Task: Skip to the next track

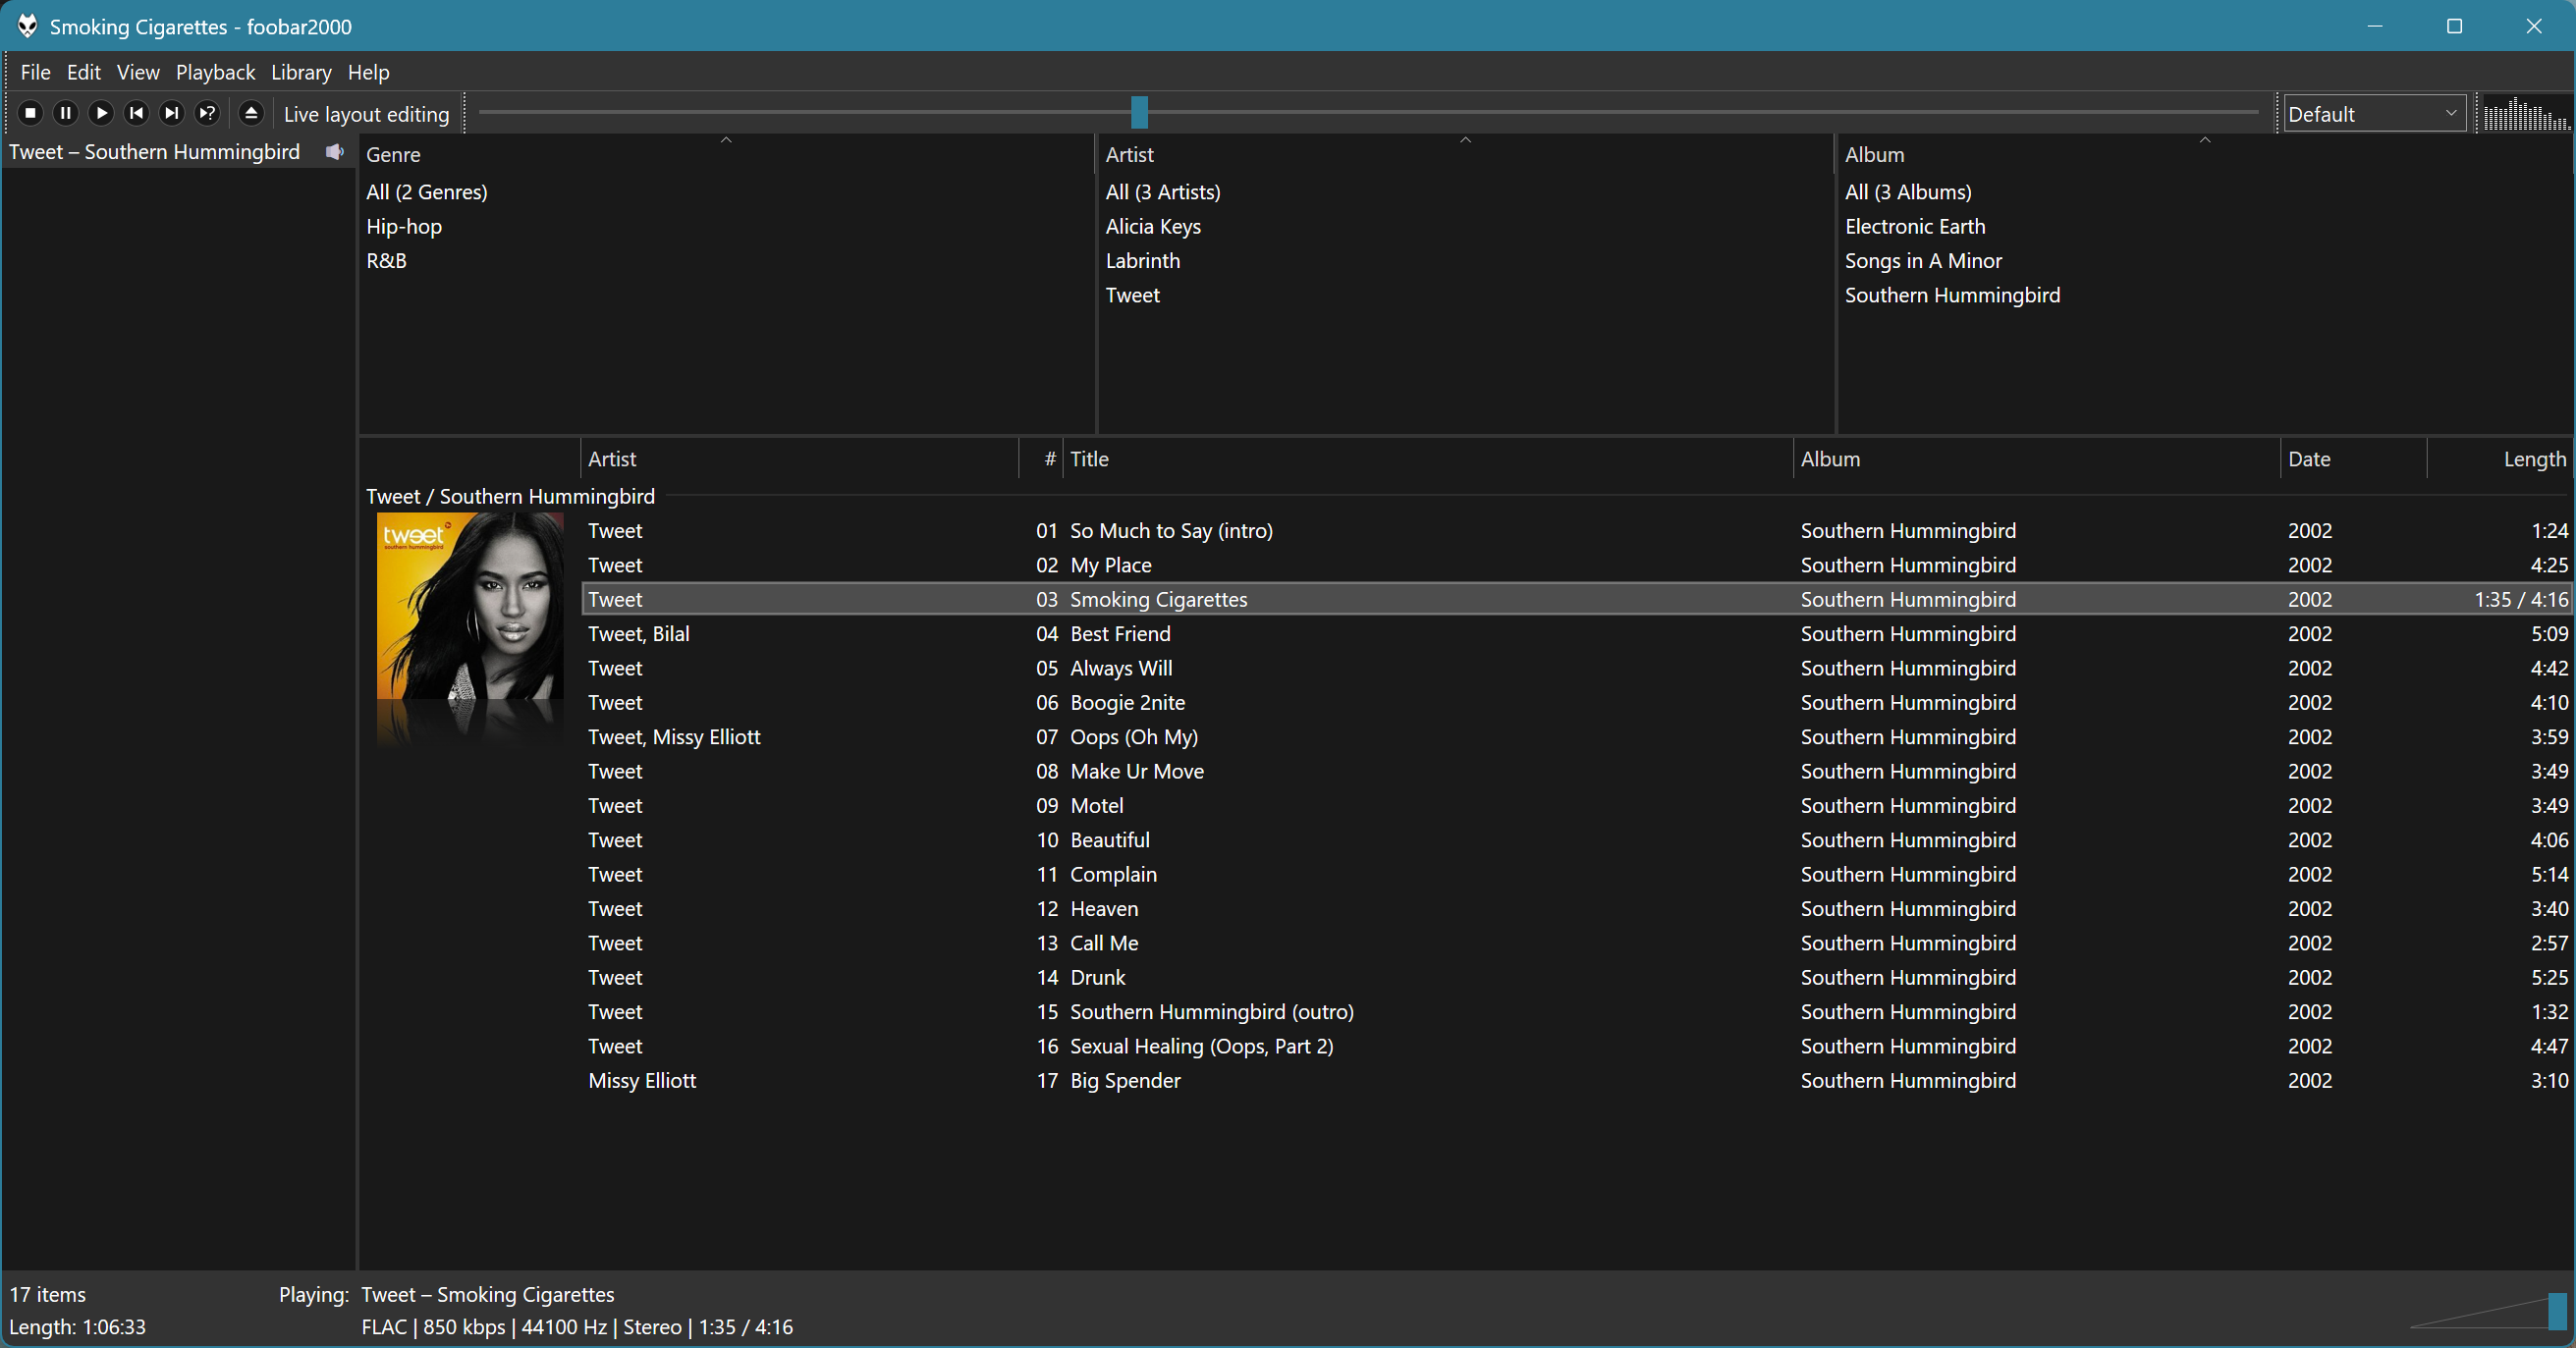Action: coord(171,113)
